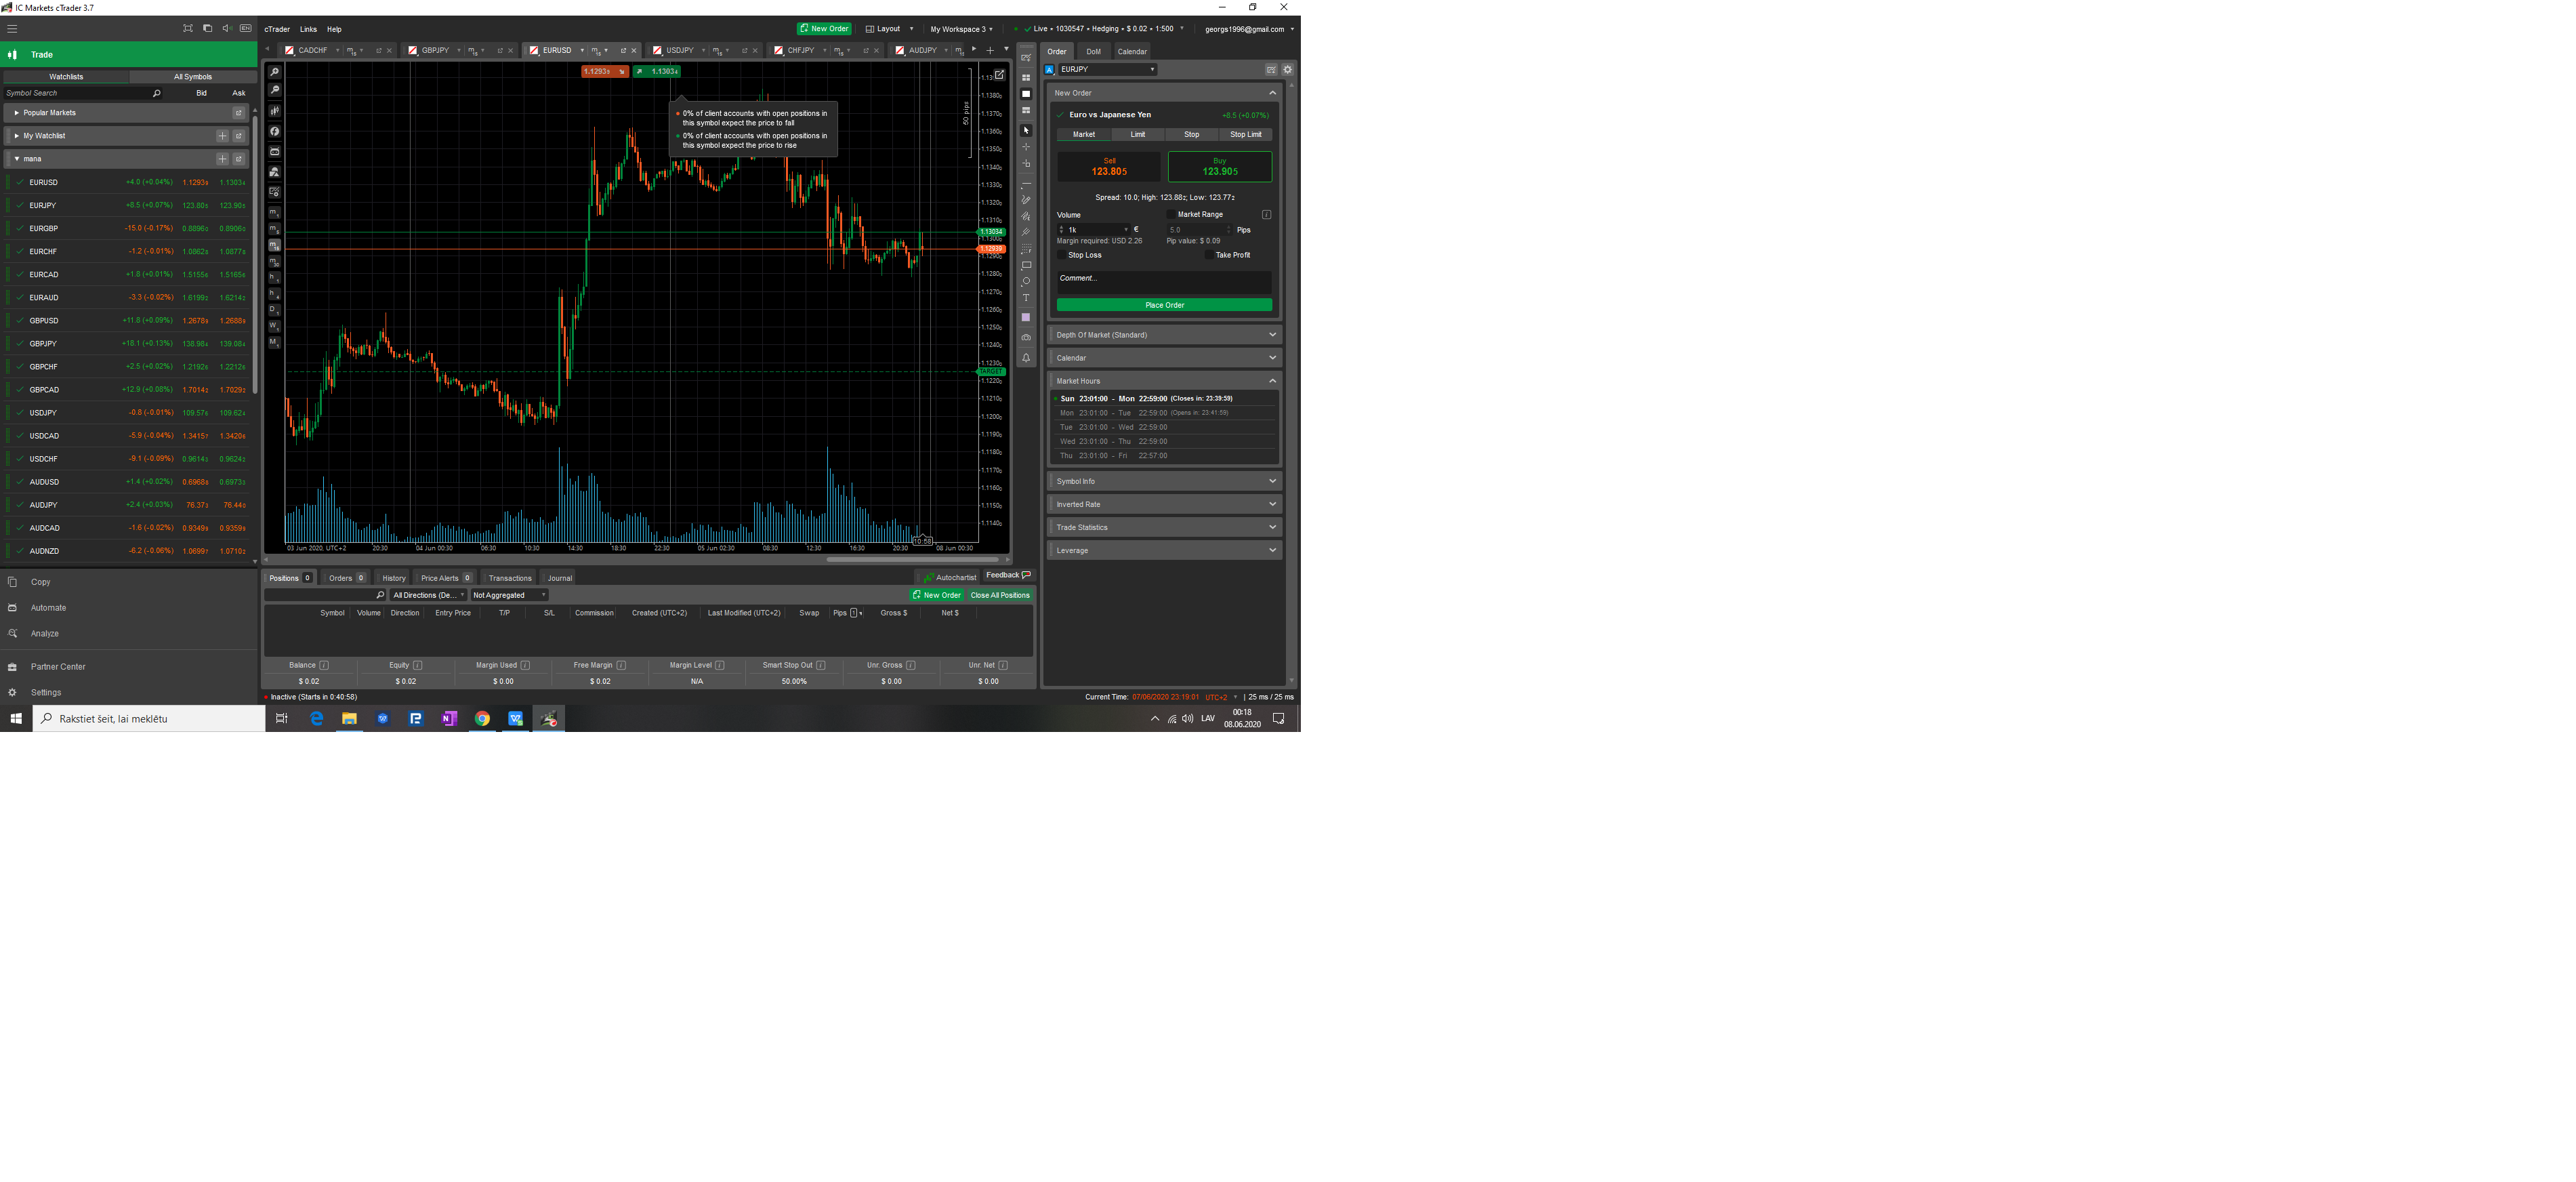Click the green Place Order button

pos(1164,305)
